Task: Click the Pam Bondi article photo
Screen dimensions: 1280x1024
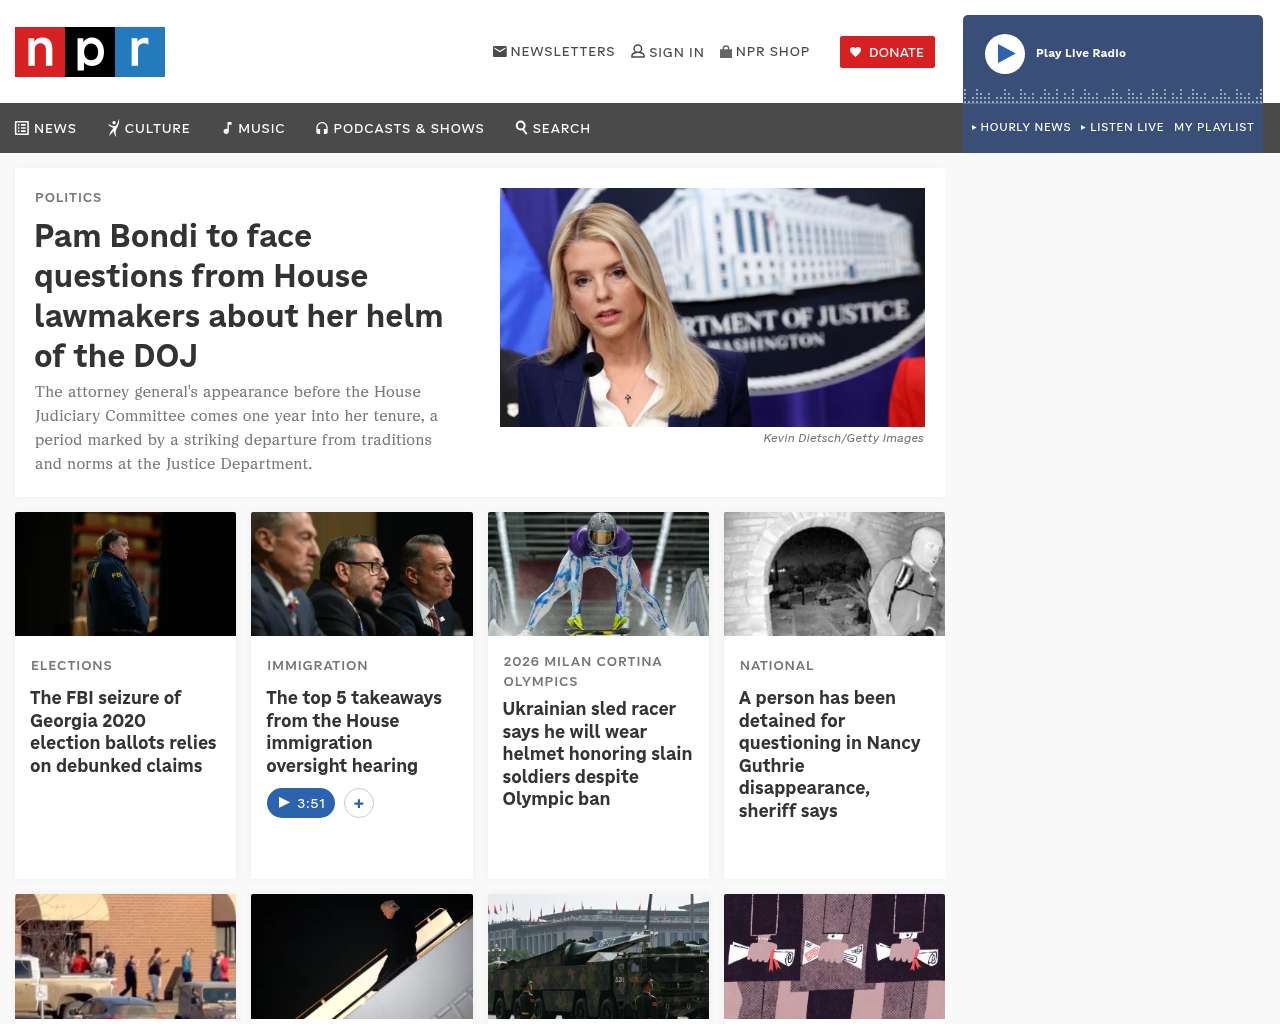Action: (712, 307)
